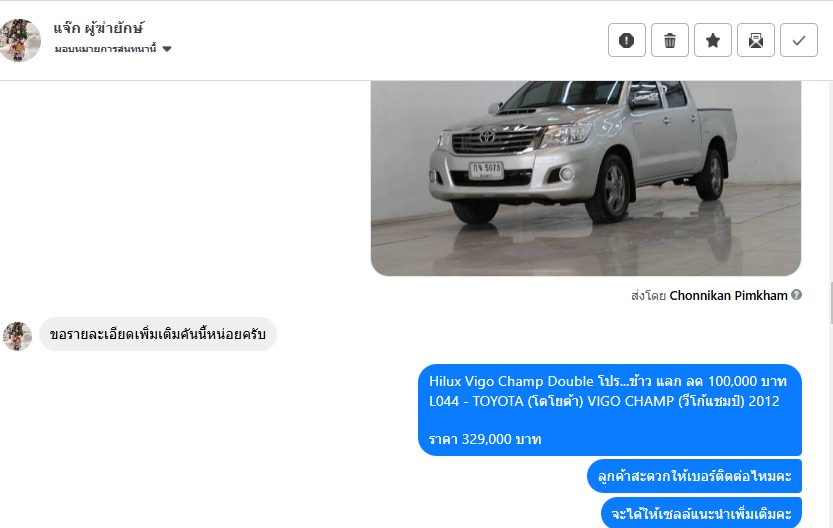Select the contact name in the header
The width and height of the screenshot is (833, 528).
(98, 28)
